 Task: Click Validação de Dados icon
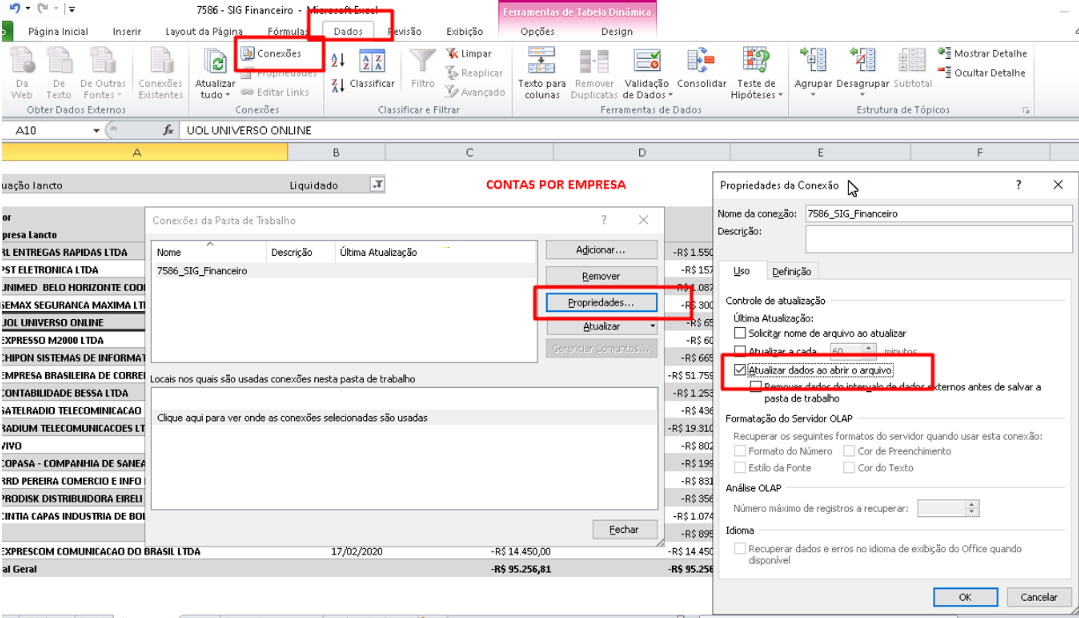pos(647,61)
